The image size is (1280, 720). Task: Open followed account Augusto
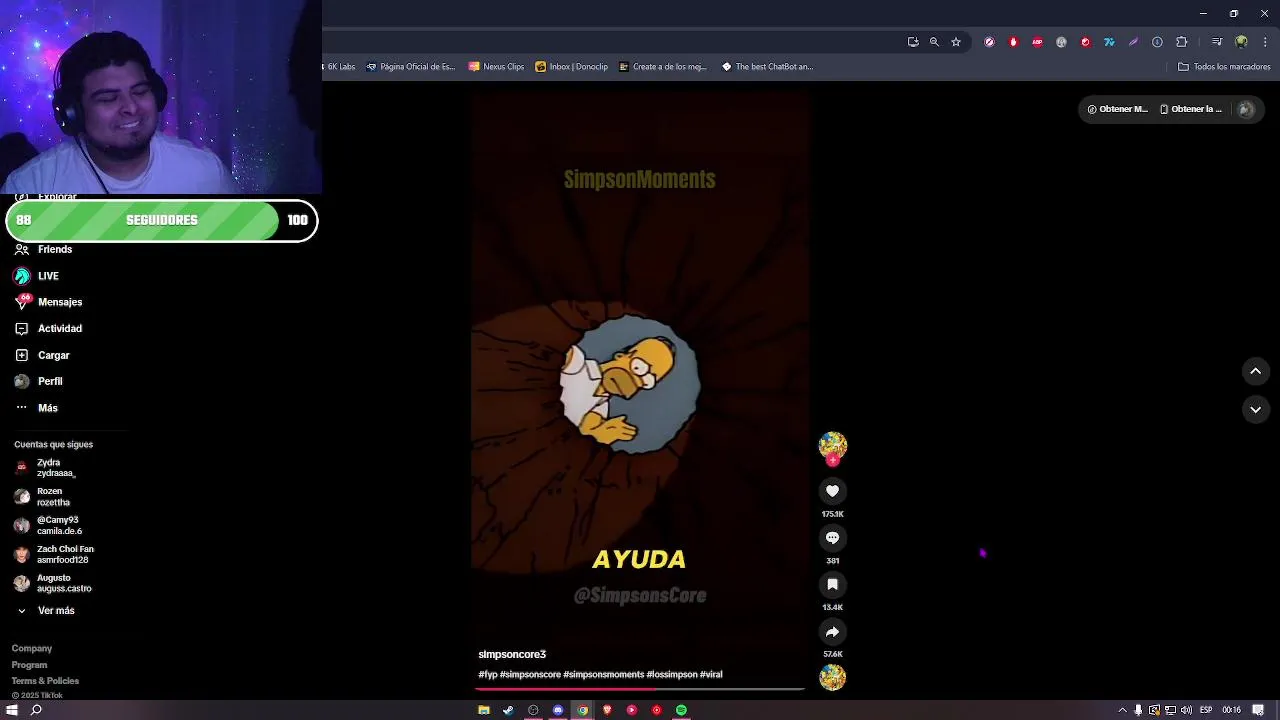pos(53,583)
